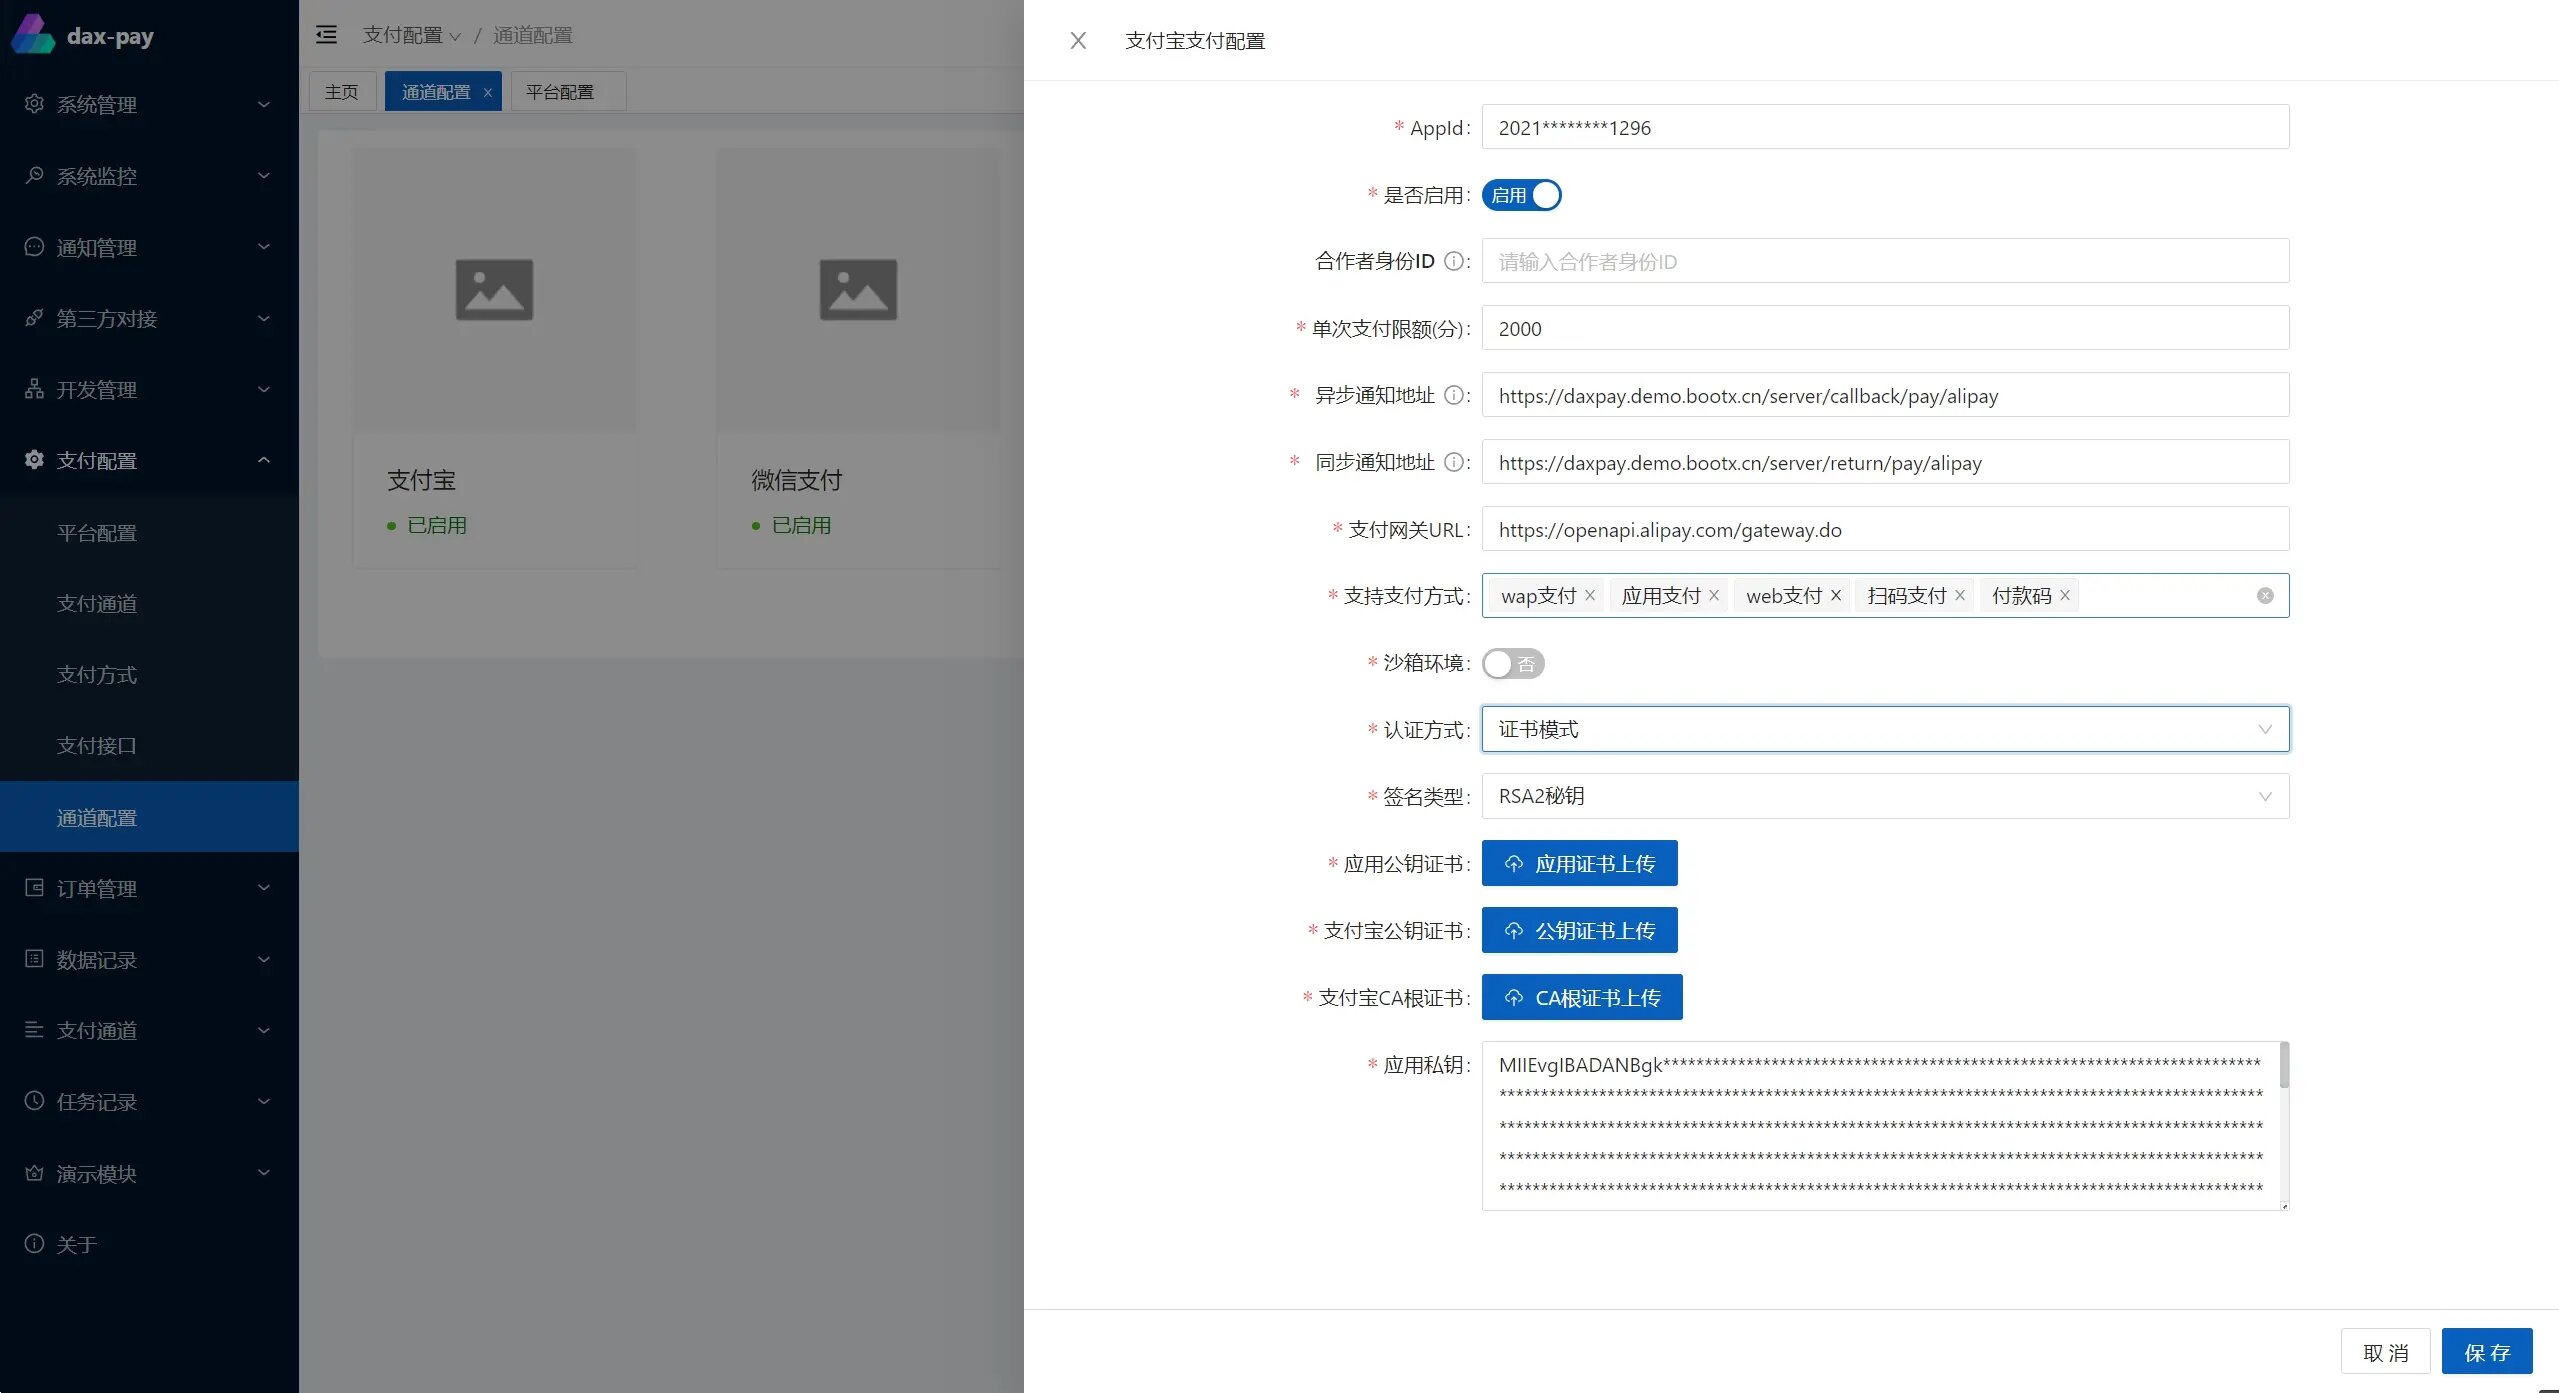Click the 开发管理 hierarchy icon
Viewport: 2559px width, 1393px height.
34,389
